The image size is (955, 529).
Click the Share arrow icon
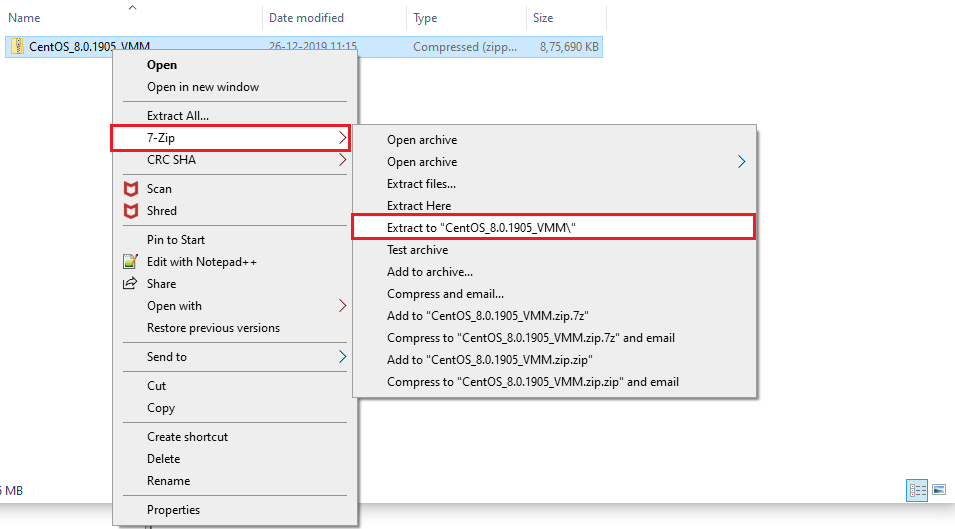(x=130, y=284)
